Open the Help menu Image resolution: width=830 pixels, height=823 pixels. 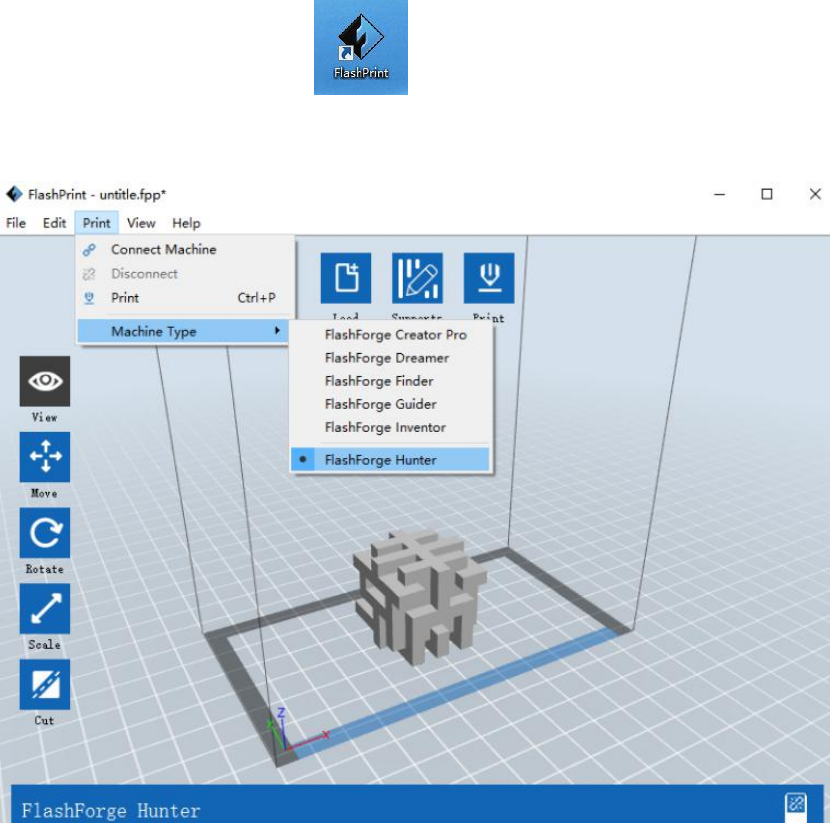point(186,223)
